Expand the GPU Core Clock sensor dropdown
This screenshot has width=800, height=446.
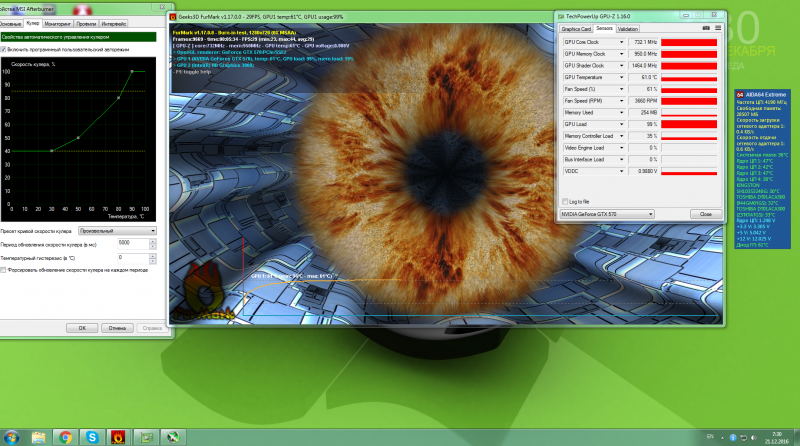[621, 42]
